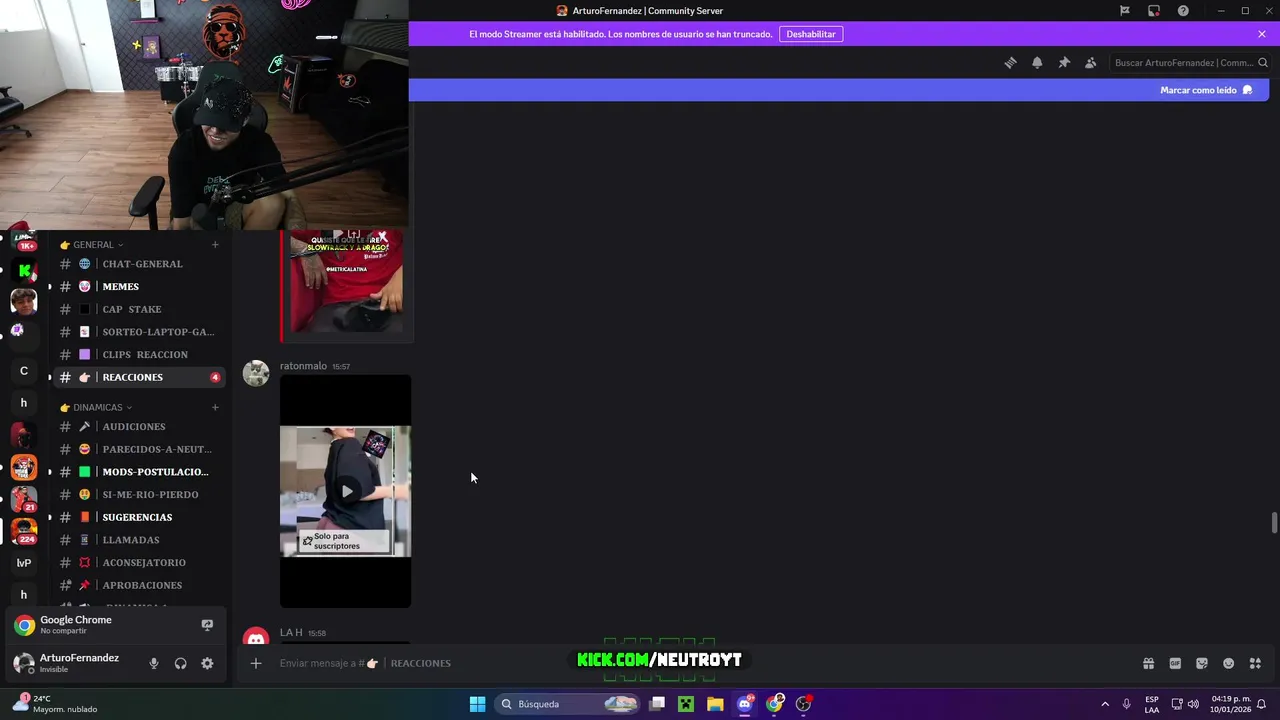Show hidden system tray icons
The image size is (1280, 720).
tap(1105, 704)
